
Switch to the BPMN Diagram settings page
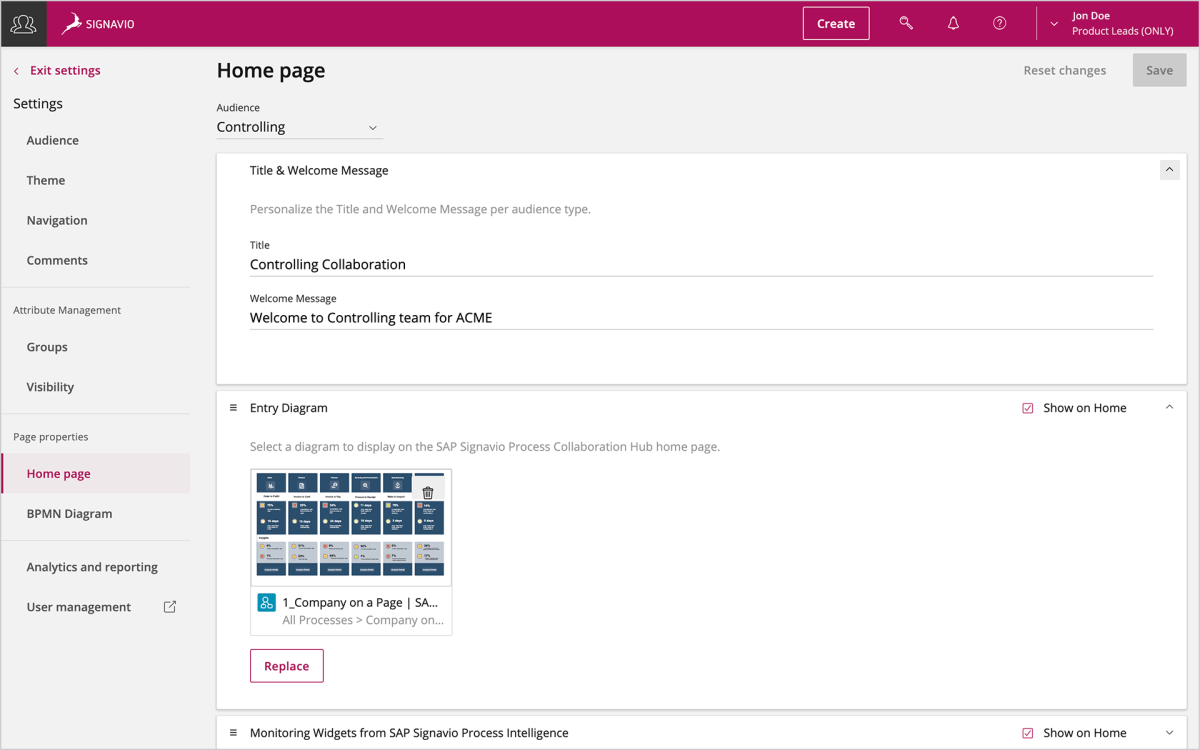tap(69, 513)
